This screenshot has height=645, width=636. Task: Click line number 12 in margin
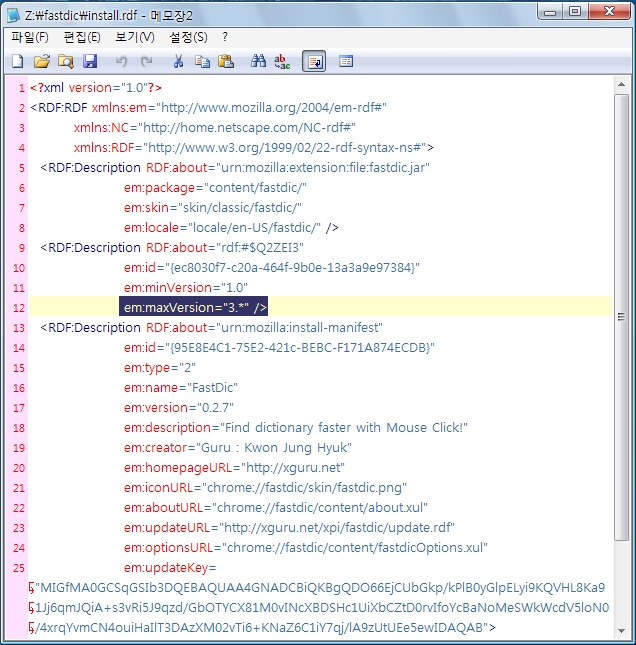19,308
